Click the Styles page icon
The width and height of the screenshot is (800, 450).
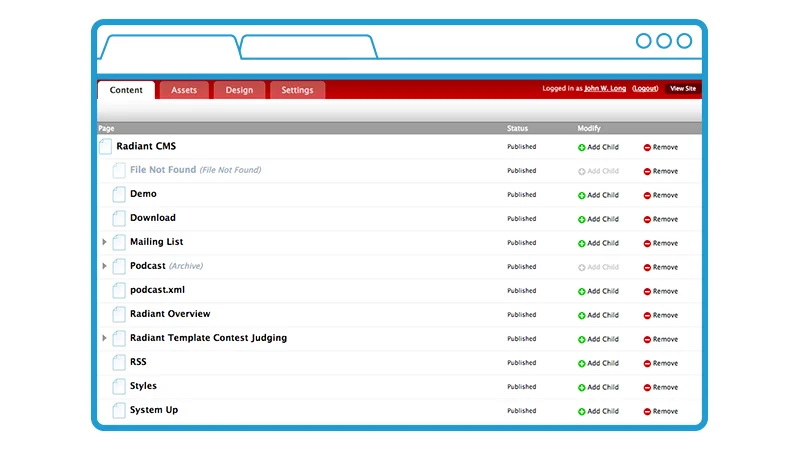point(119,386)
